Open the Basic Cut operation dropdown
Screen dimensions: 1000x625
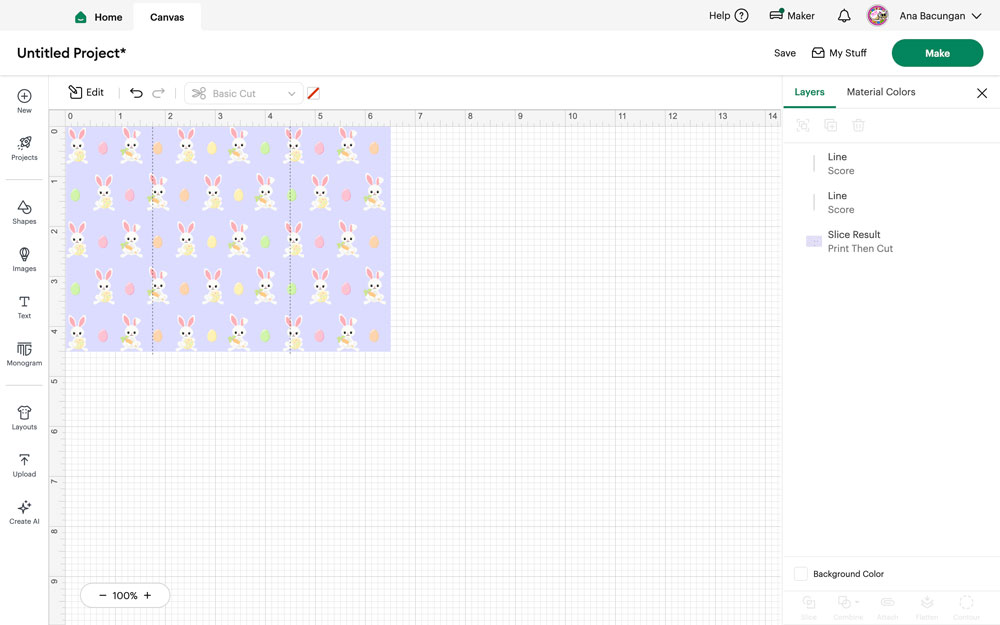click(x=242, y=93)
